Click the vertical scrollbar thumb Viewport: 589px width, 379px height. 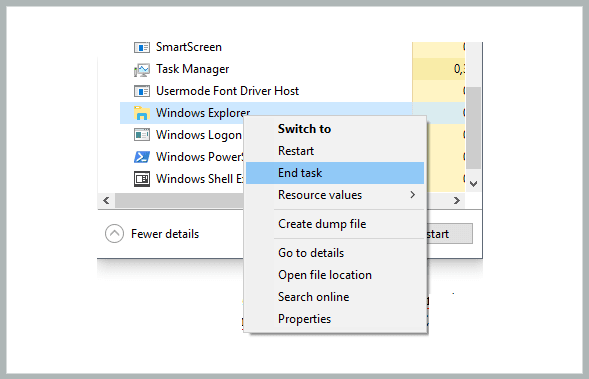click(473, 128)
